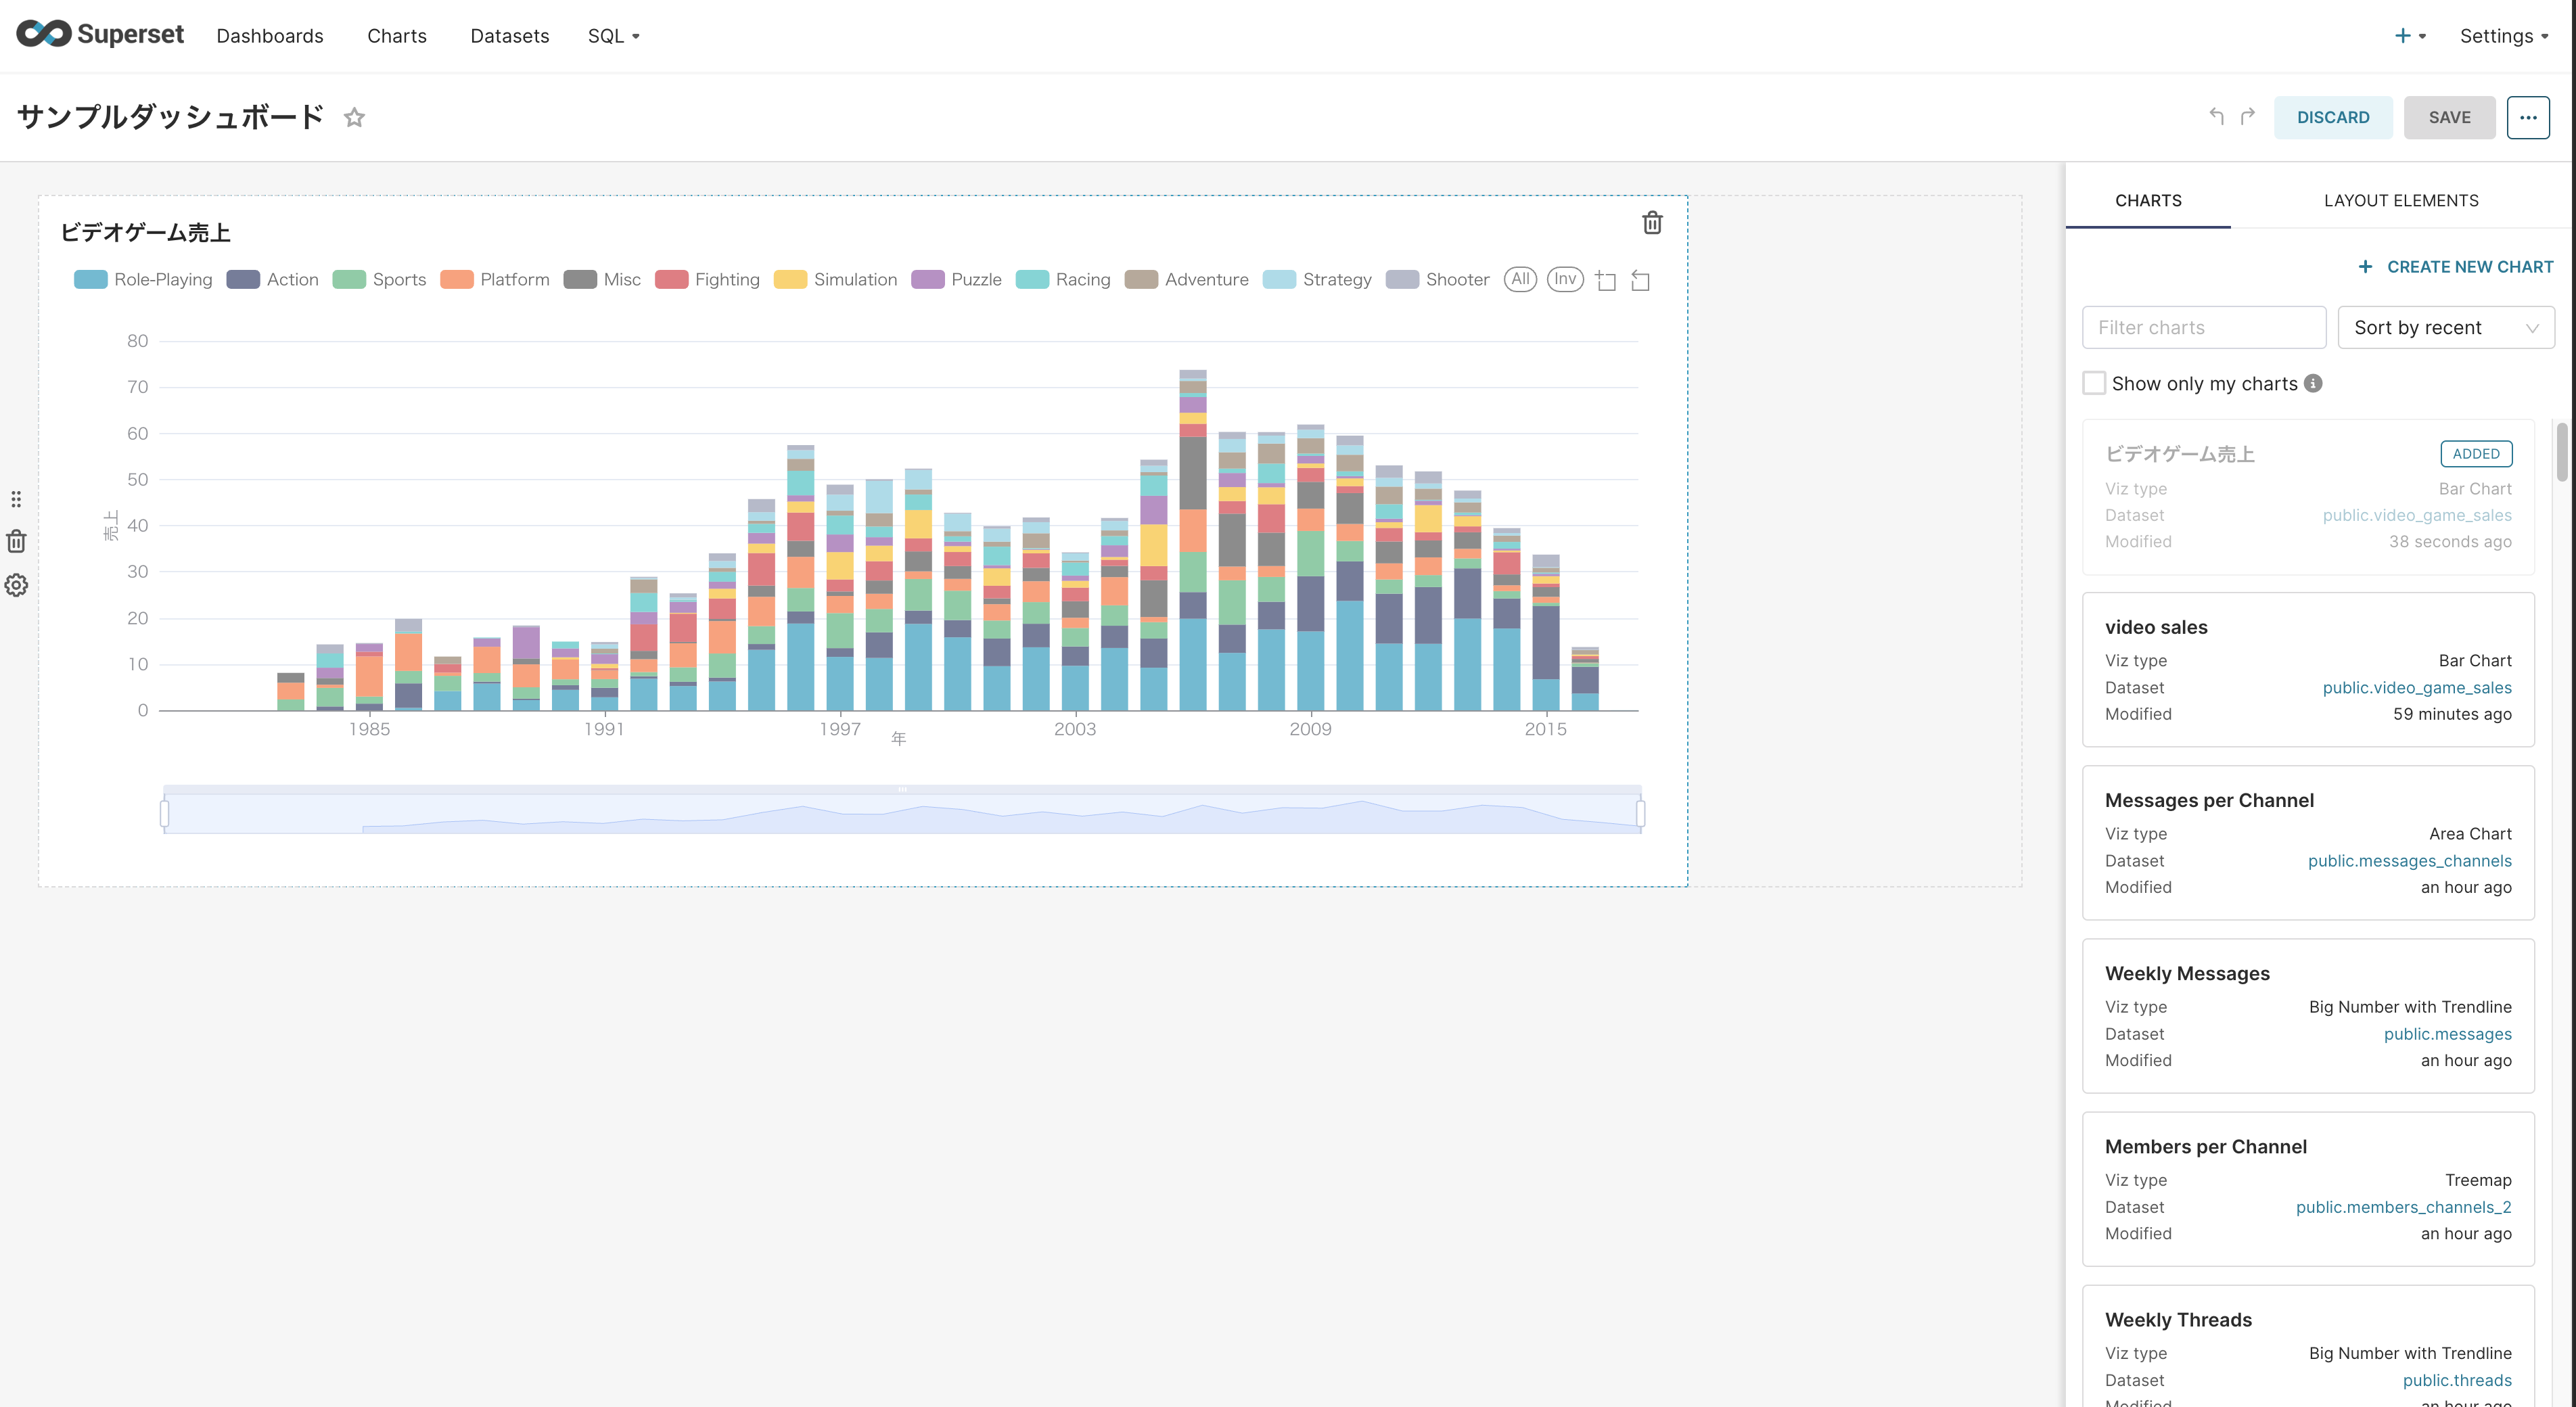Image resolution: width=2576 pixels, height=1407 pixels.
Task: Select the Weekly Threads chart card
Action: (2308, 1346)
